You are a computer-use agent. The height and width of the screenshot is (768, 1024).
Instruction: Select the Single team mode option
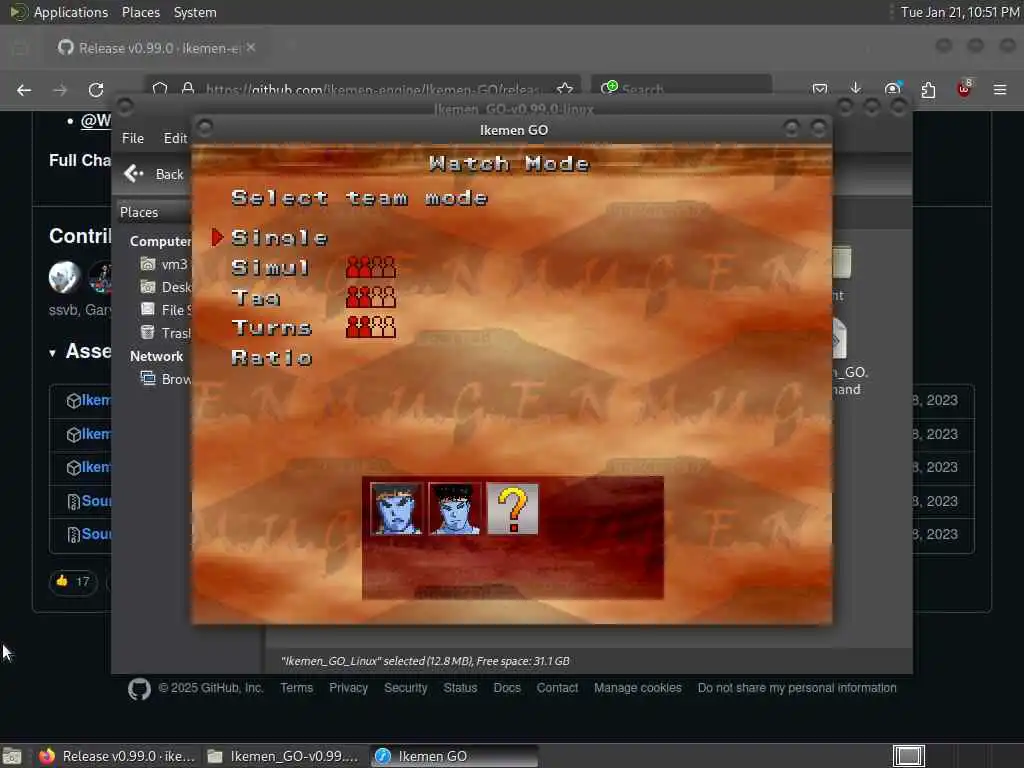279,238
